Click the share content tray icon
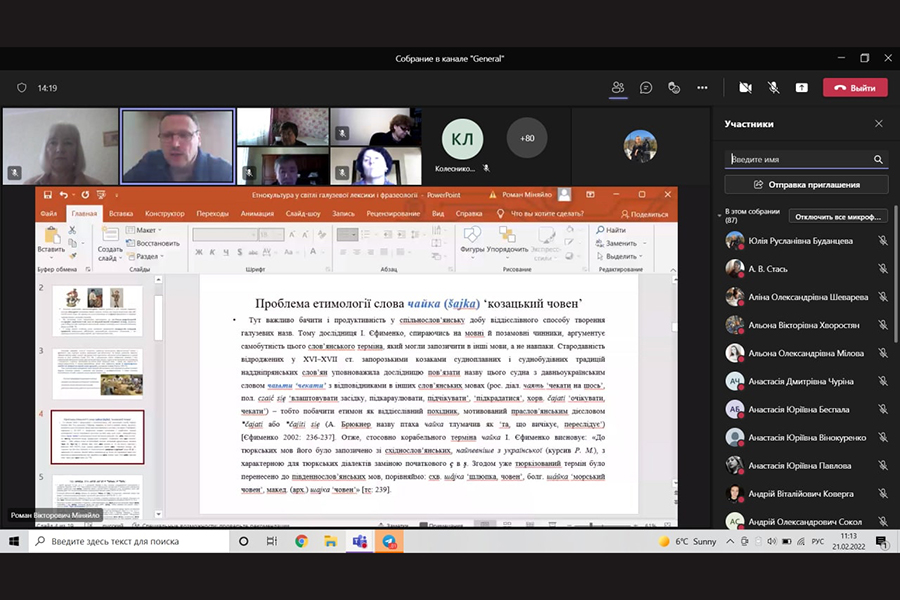The width and height of the screenshot is (900, 600). pos(801,88)
